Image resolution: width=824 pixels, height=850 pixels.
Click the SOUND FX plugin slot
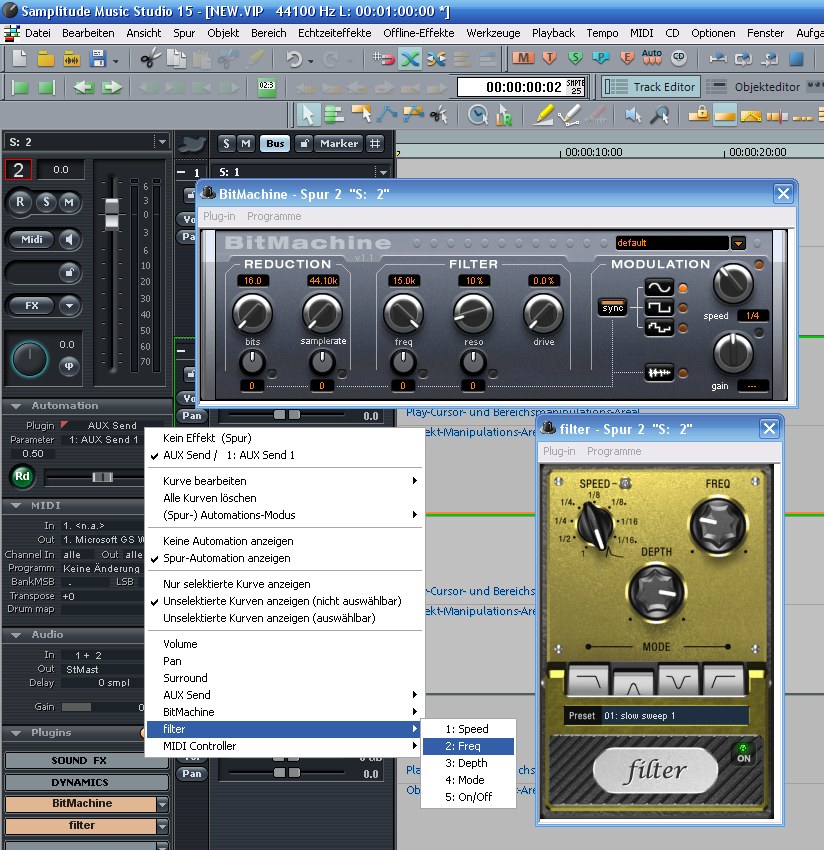click(x=86, y=761)
